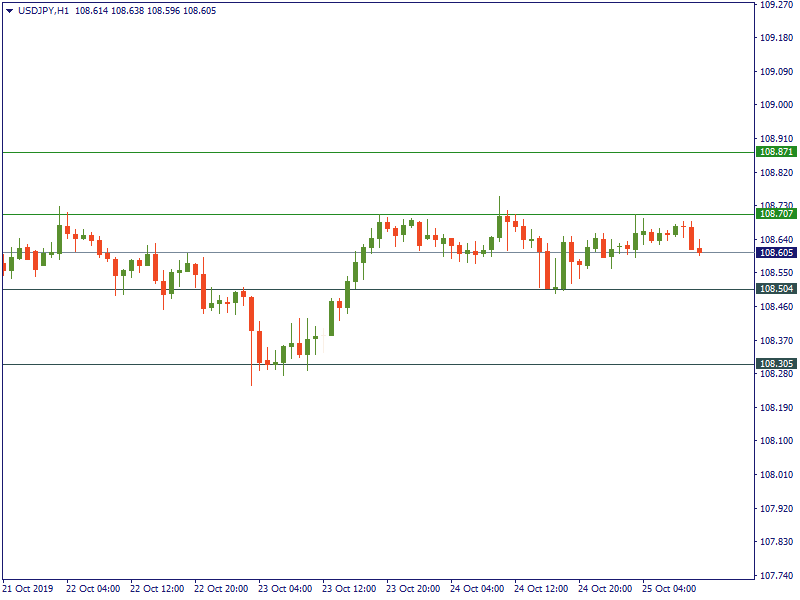Click the 22 Oct 12:00 time label
Image resolution: width=800 pixels, height=600 pixels.
point(157,588)
